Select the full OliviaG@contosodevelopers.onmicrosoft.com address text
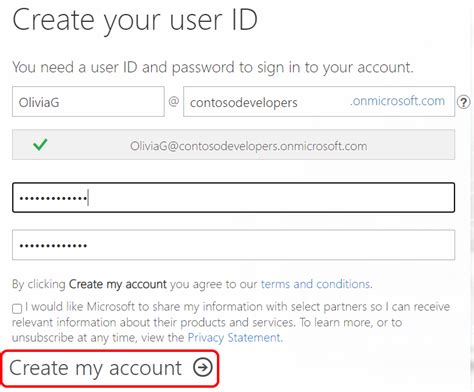 (249, 146)
